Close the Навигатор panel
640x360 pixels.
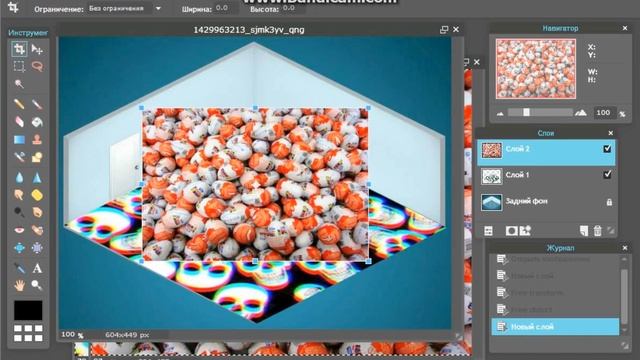[x=625, y=28]
